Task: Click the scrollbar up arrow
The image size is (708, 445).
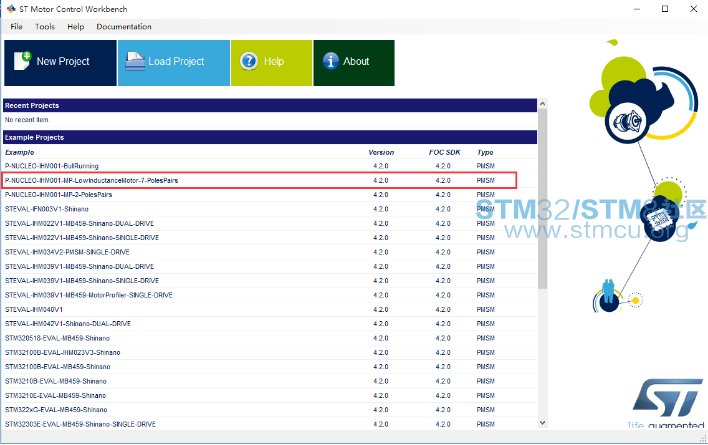Action: coord(543,104)
